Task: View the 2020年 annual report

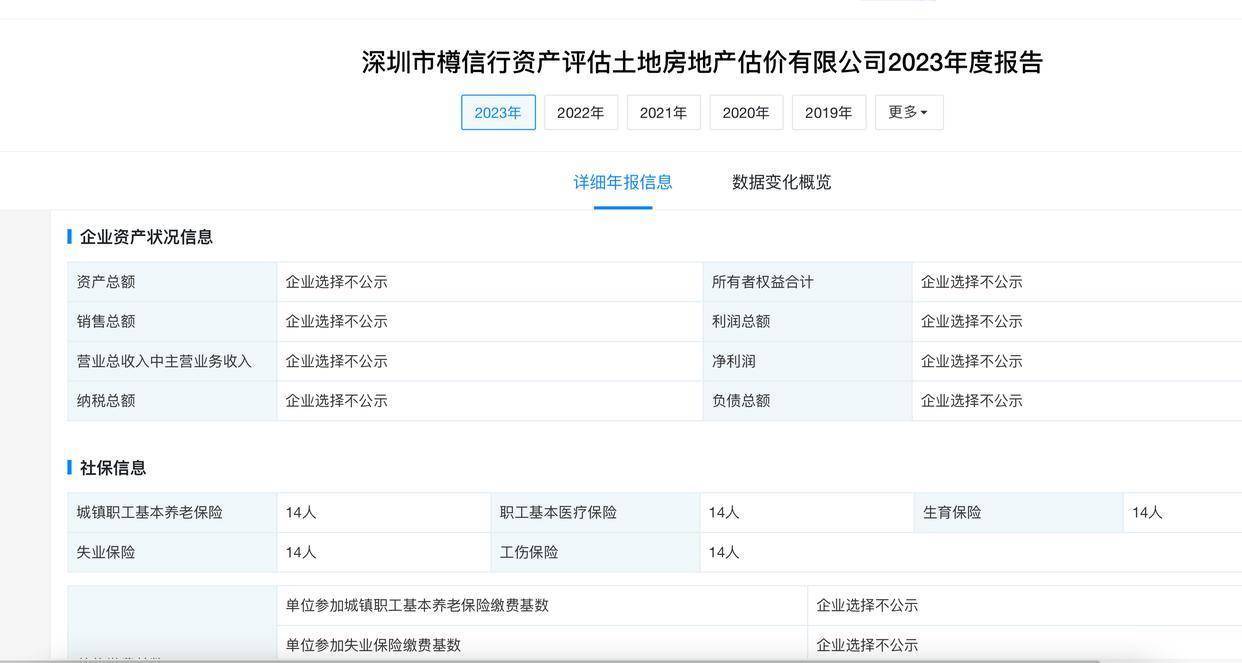Action: (x=746, y=113)
